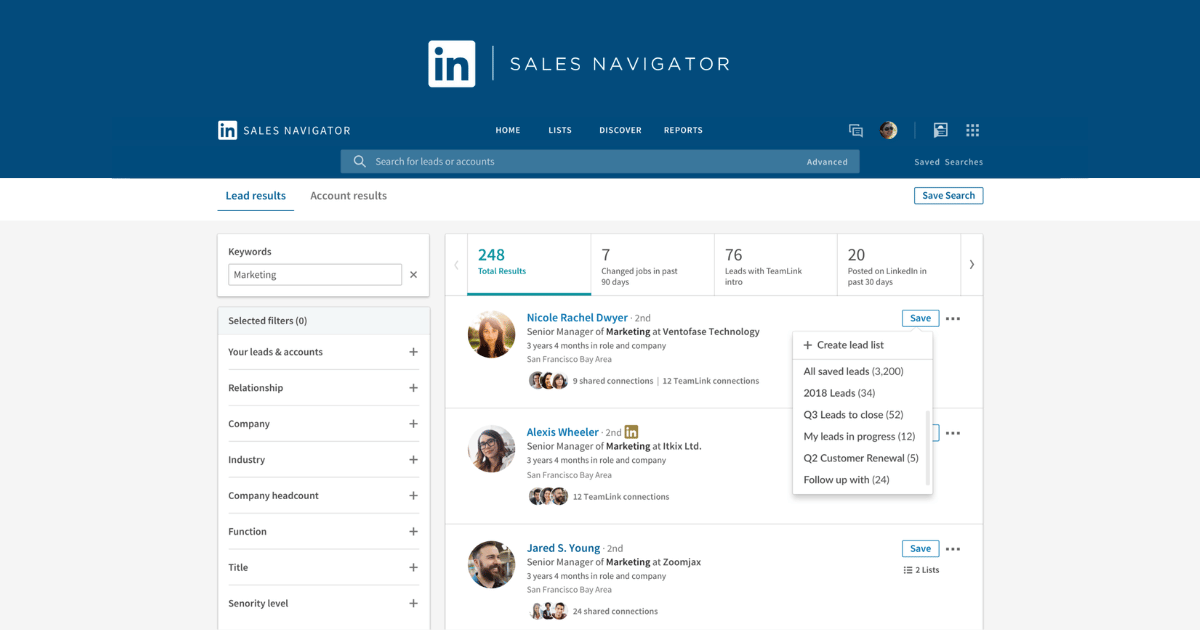
Task: Click Jared S. Young's shared connection avatars
Action: point(548,611)
